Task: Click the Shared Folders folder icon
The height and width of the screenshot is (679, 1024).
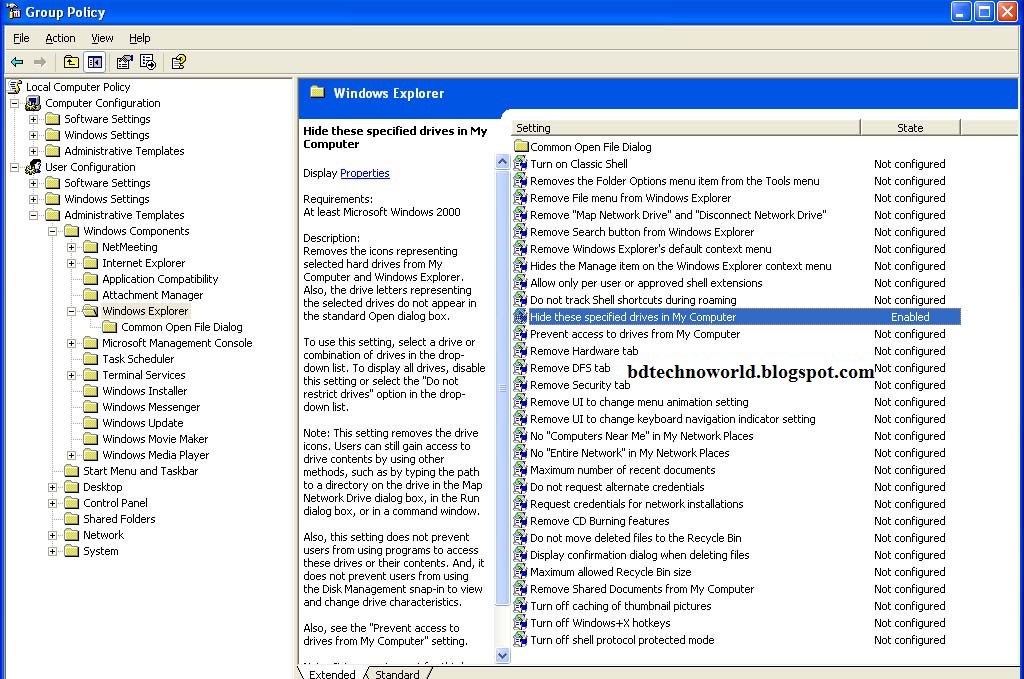Action: click(72, 519)
